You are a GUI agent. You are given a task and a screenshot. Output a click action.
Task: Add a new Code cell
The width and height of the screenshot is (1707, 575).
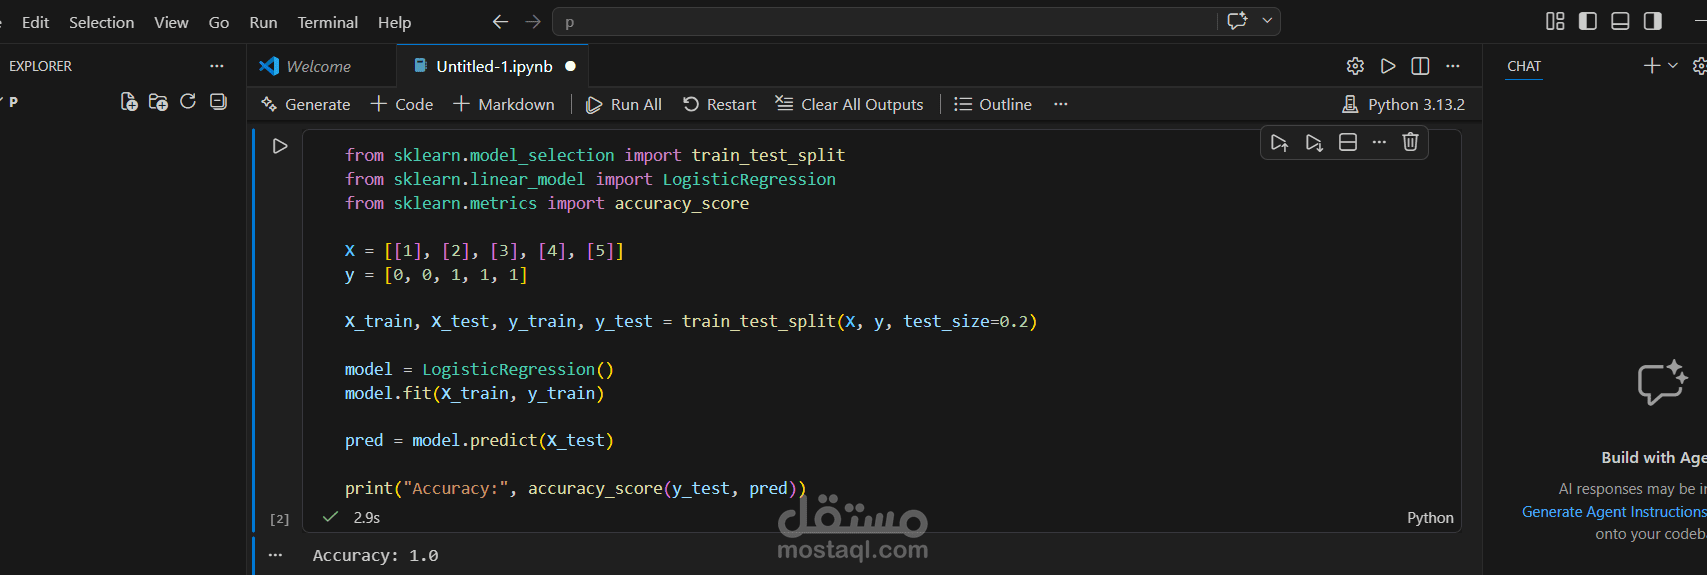click(402, 104)
